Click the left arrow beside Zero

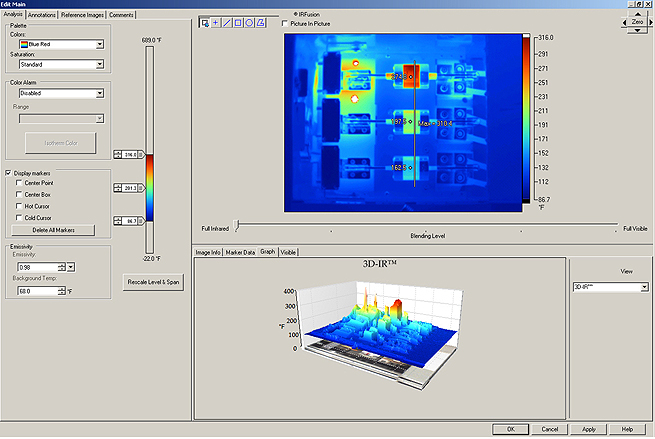click(625, 22)
